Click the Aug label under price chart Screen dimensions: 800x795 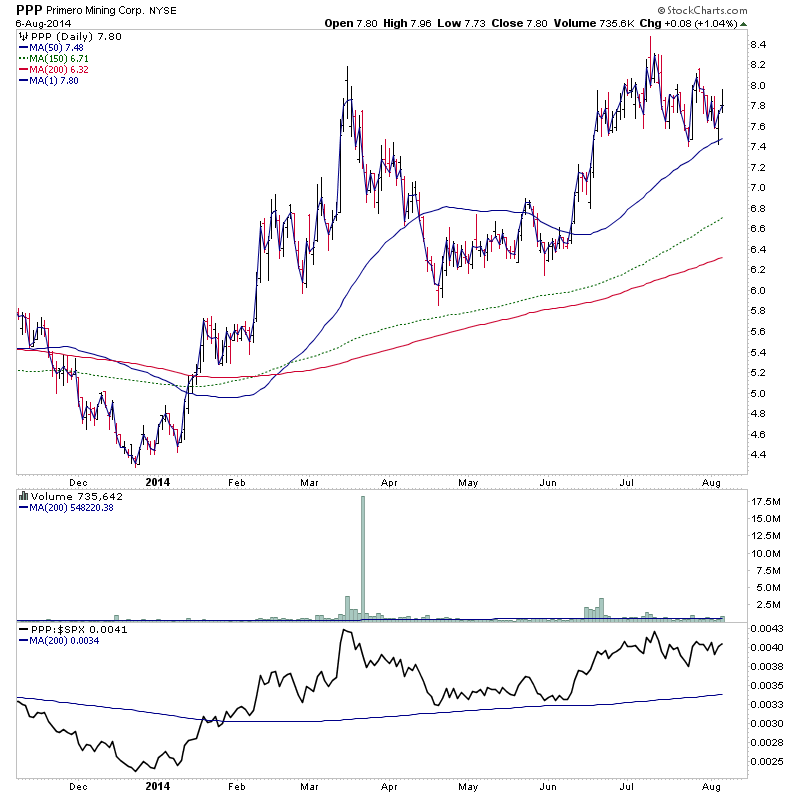click(711, 483)
